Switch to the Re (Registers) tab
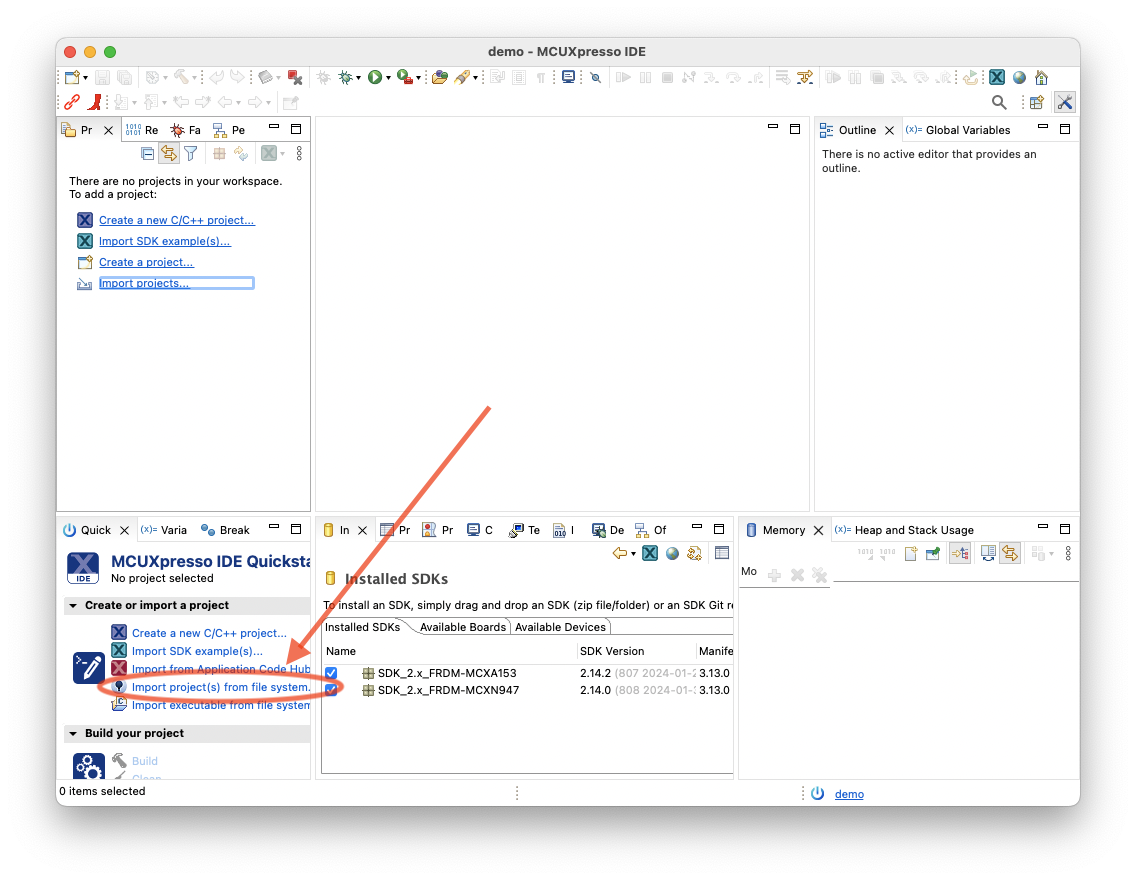Image resolution: width=1136 pixels, height=880 pixels. click(x=142, y=130)
